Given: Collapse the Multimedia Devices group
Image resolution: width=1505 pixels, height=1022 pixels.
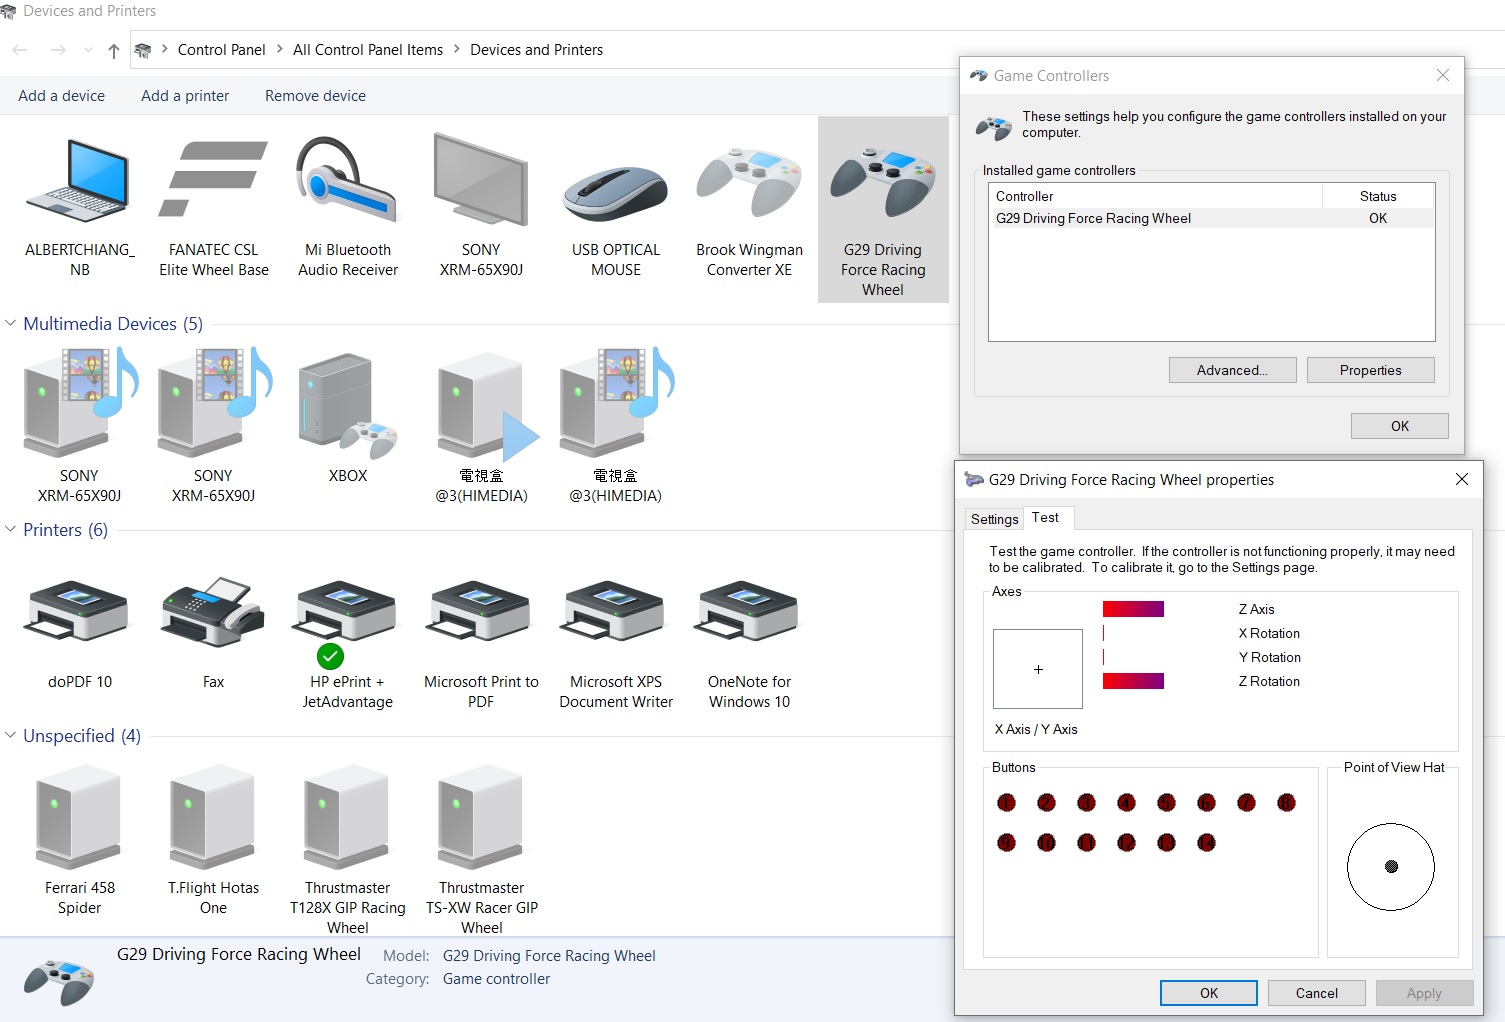Looking at the screenshot, I should pos(11,323).
